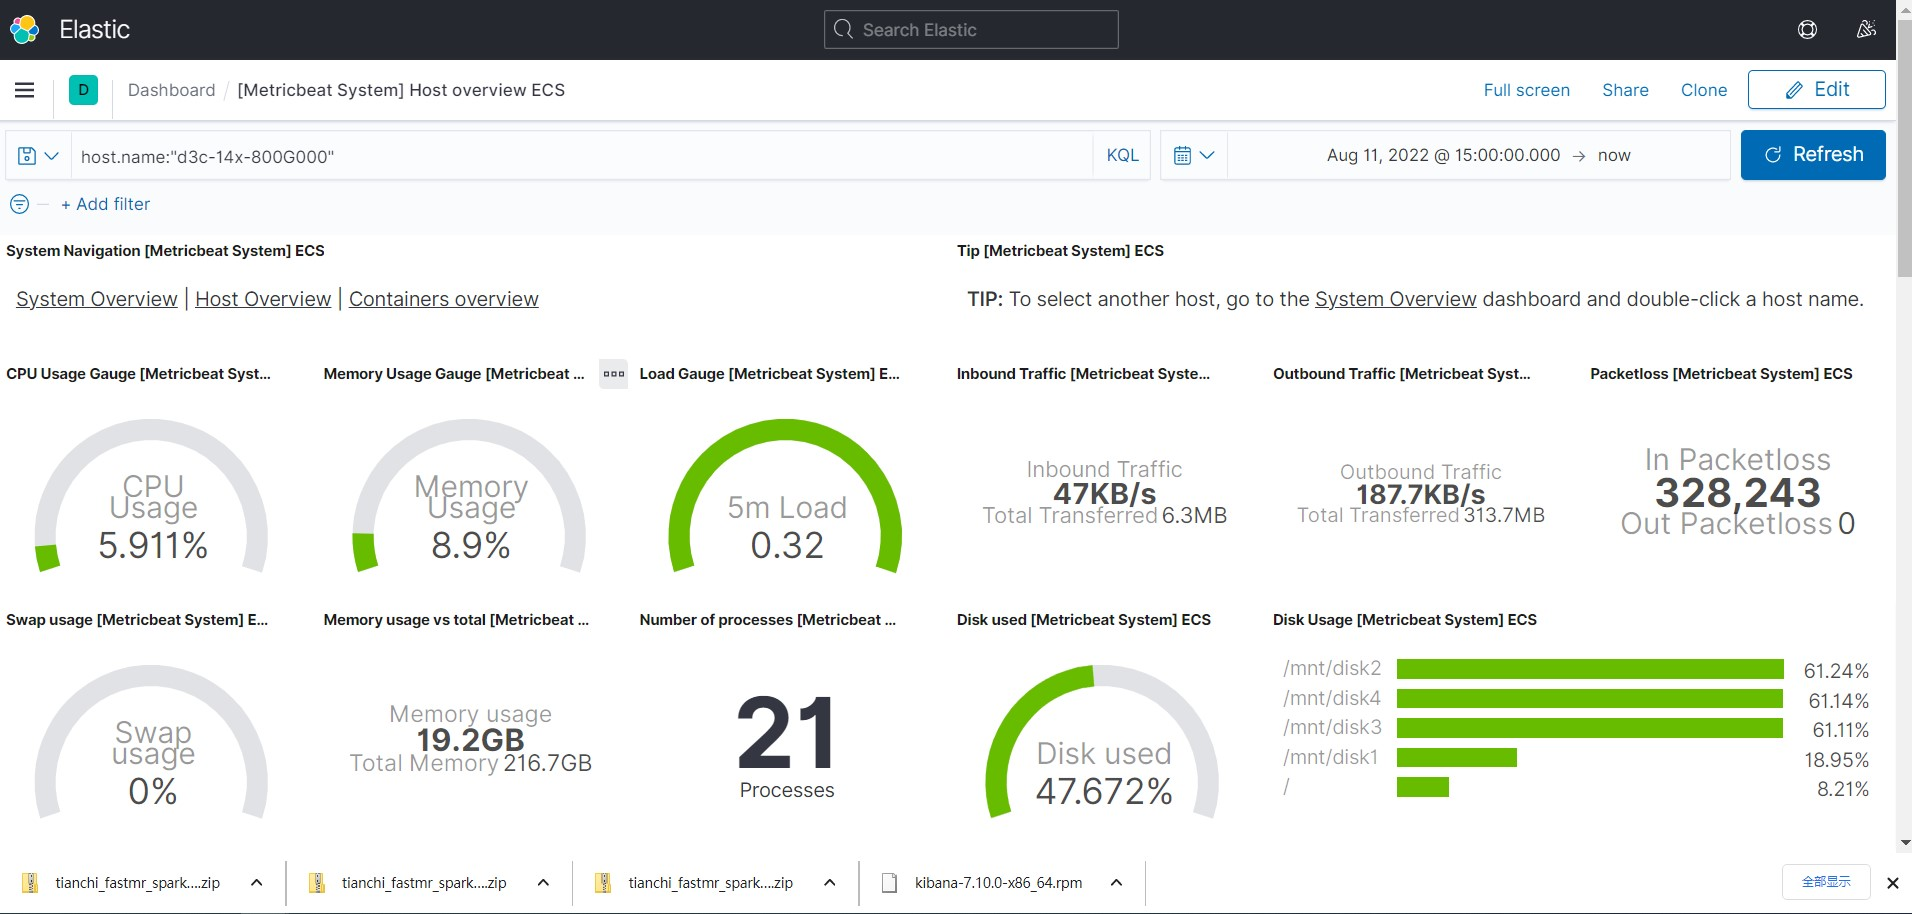Image resolution: width=1912 pixels, height=914 pixels.
Task: Expand options for third tianchi_fastmr_spark zip download
Action: 829,883
